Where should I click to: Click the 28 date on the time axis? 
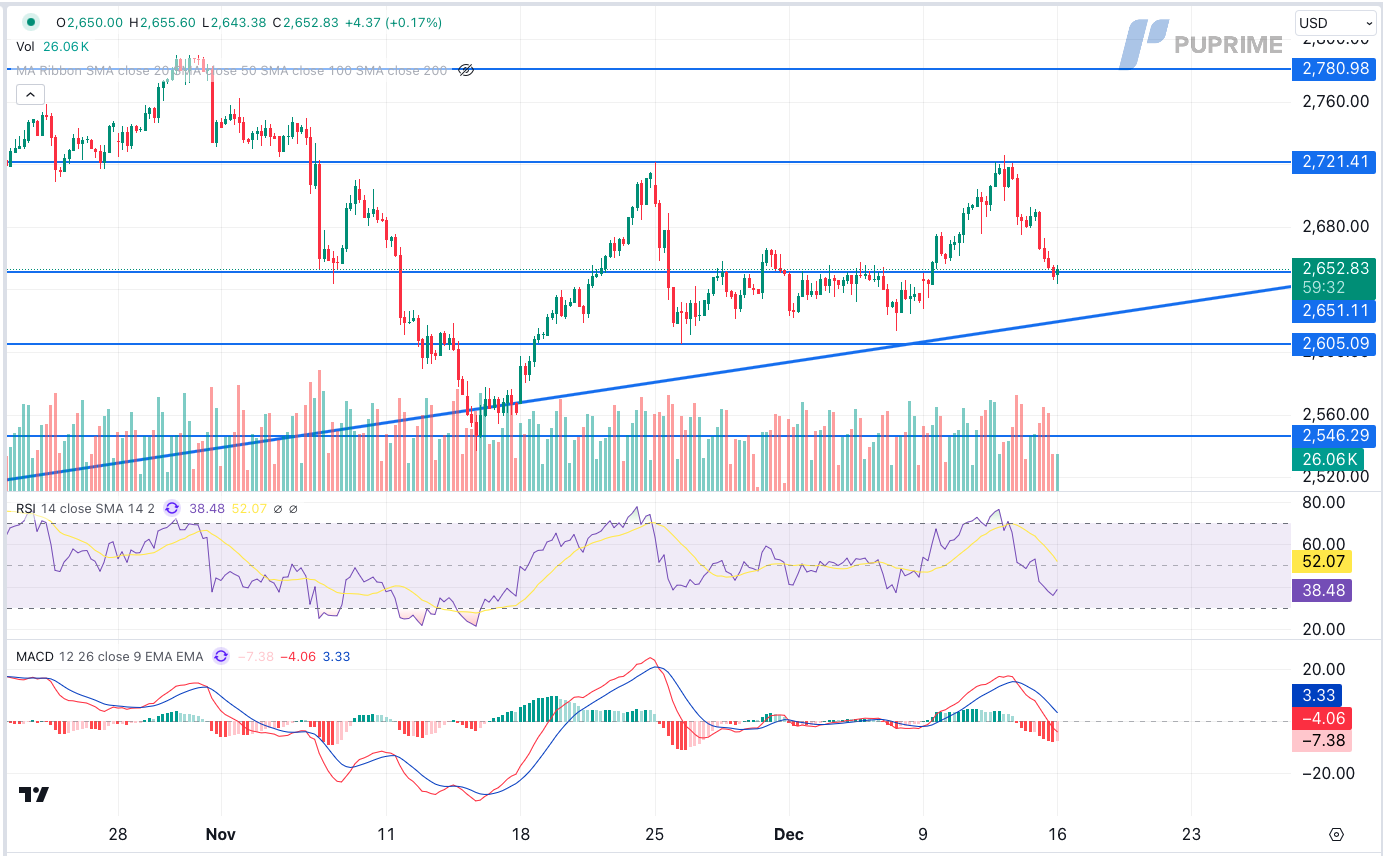119,834
